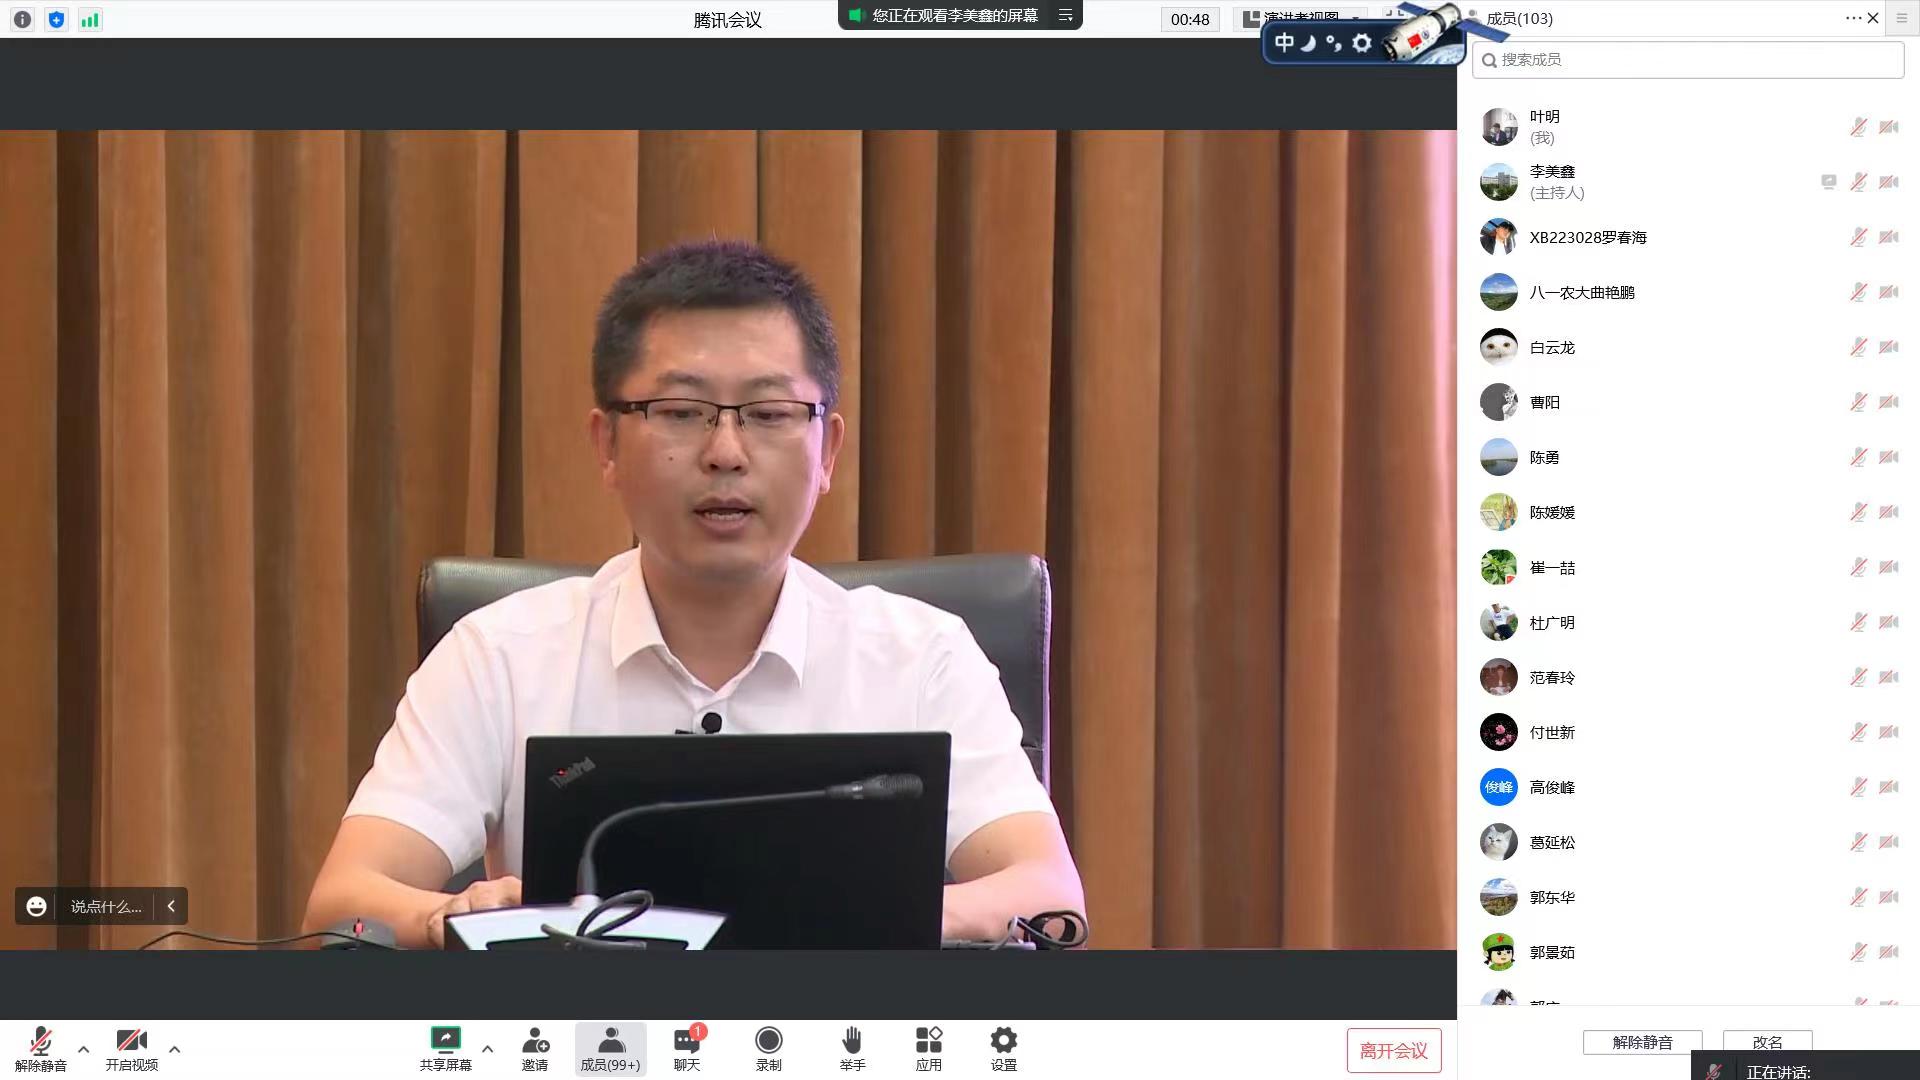Open the chat panel with notification badge
Screen dimensions: 1920x1080
point(687,1042)
